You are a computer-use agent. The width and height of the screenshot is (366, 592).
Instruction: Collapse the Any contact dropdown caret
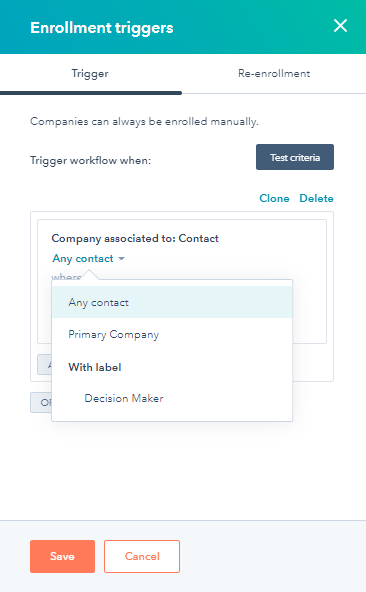pyautogui.click(x=122, y=259)
